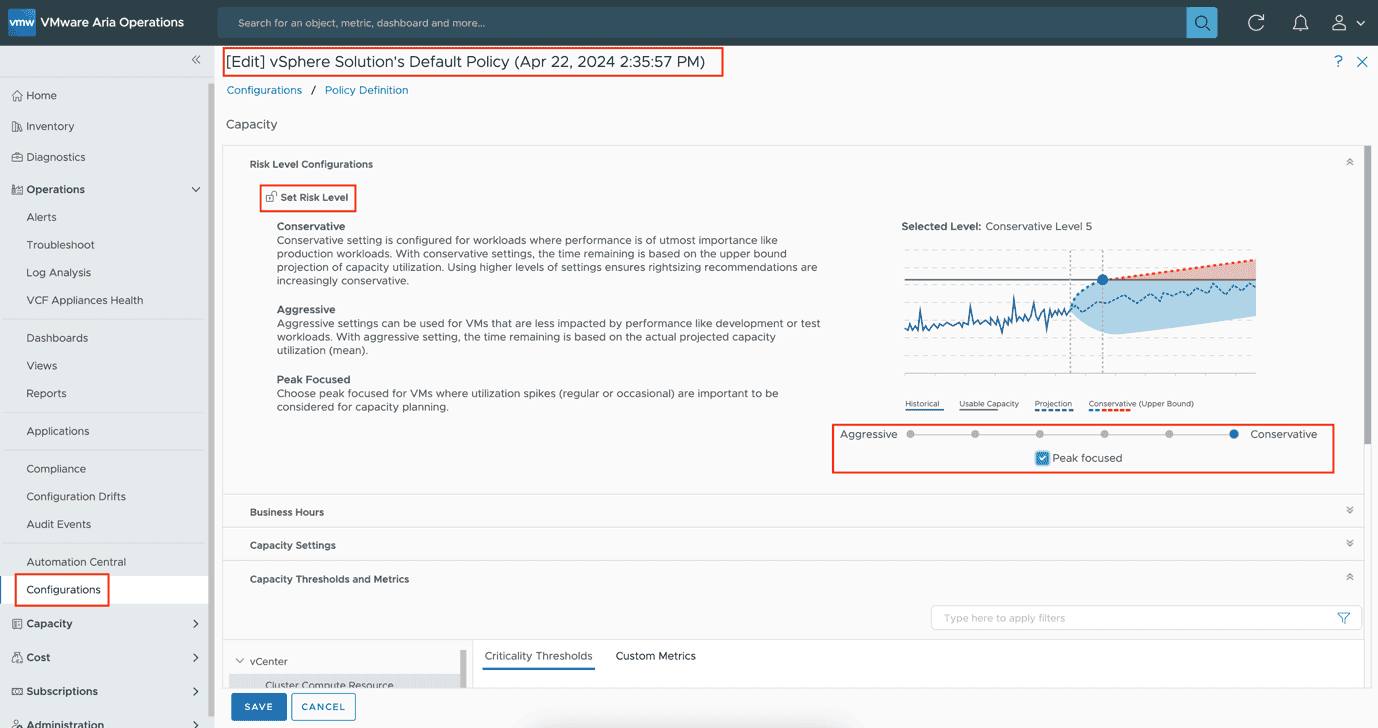
Task: Click the refresh icon in header
Action: coord(1256,23)
